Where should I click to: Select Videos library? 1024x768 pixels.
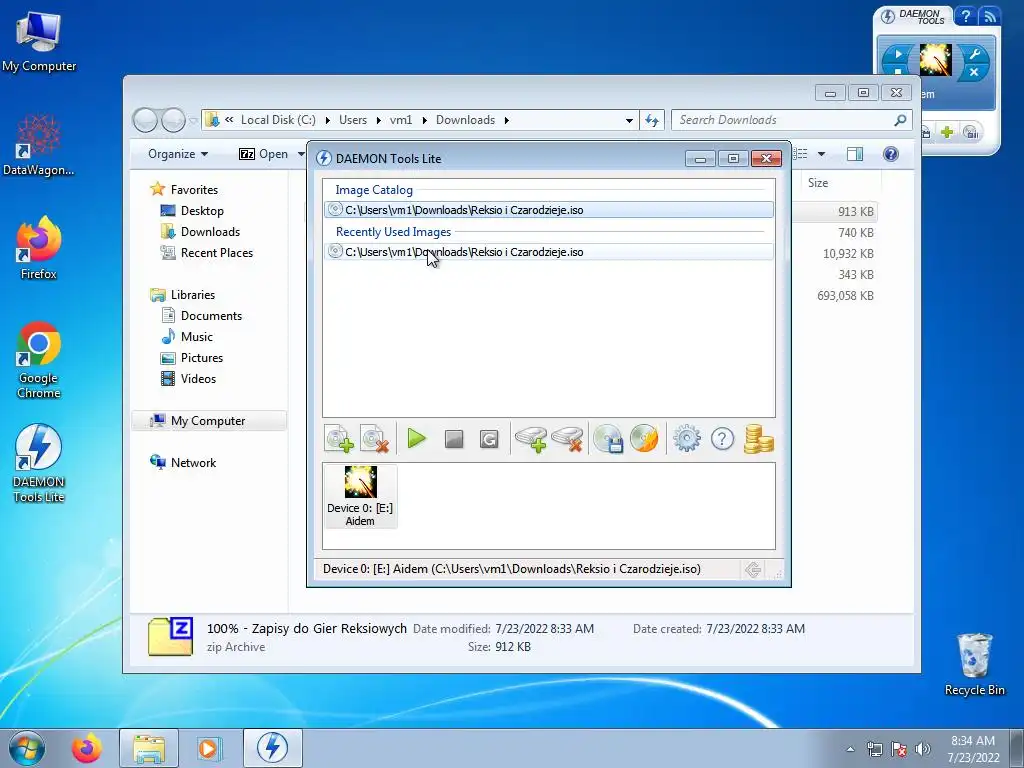tap(198, 379)
